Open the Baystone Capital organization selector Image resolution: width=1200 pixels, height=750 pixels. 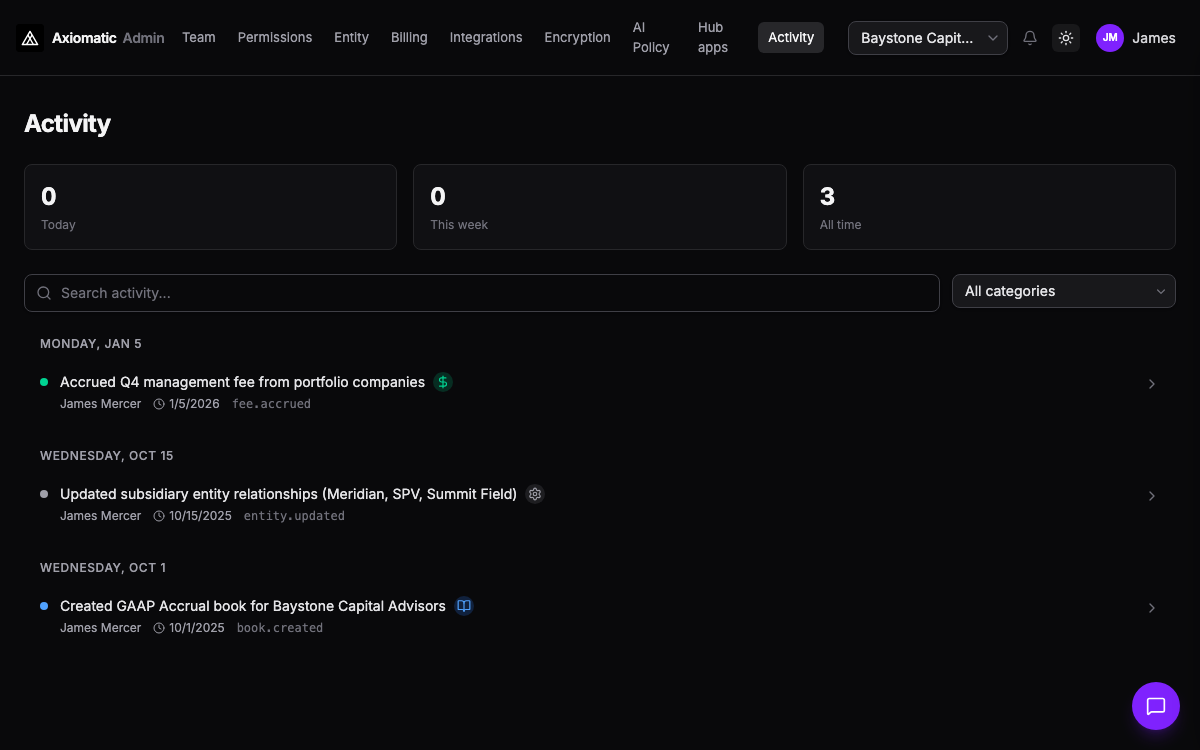coord(927,38)
